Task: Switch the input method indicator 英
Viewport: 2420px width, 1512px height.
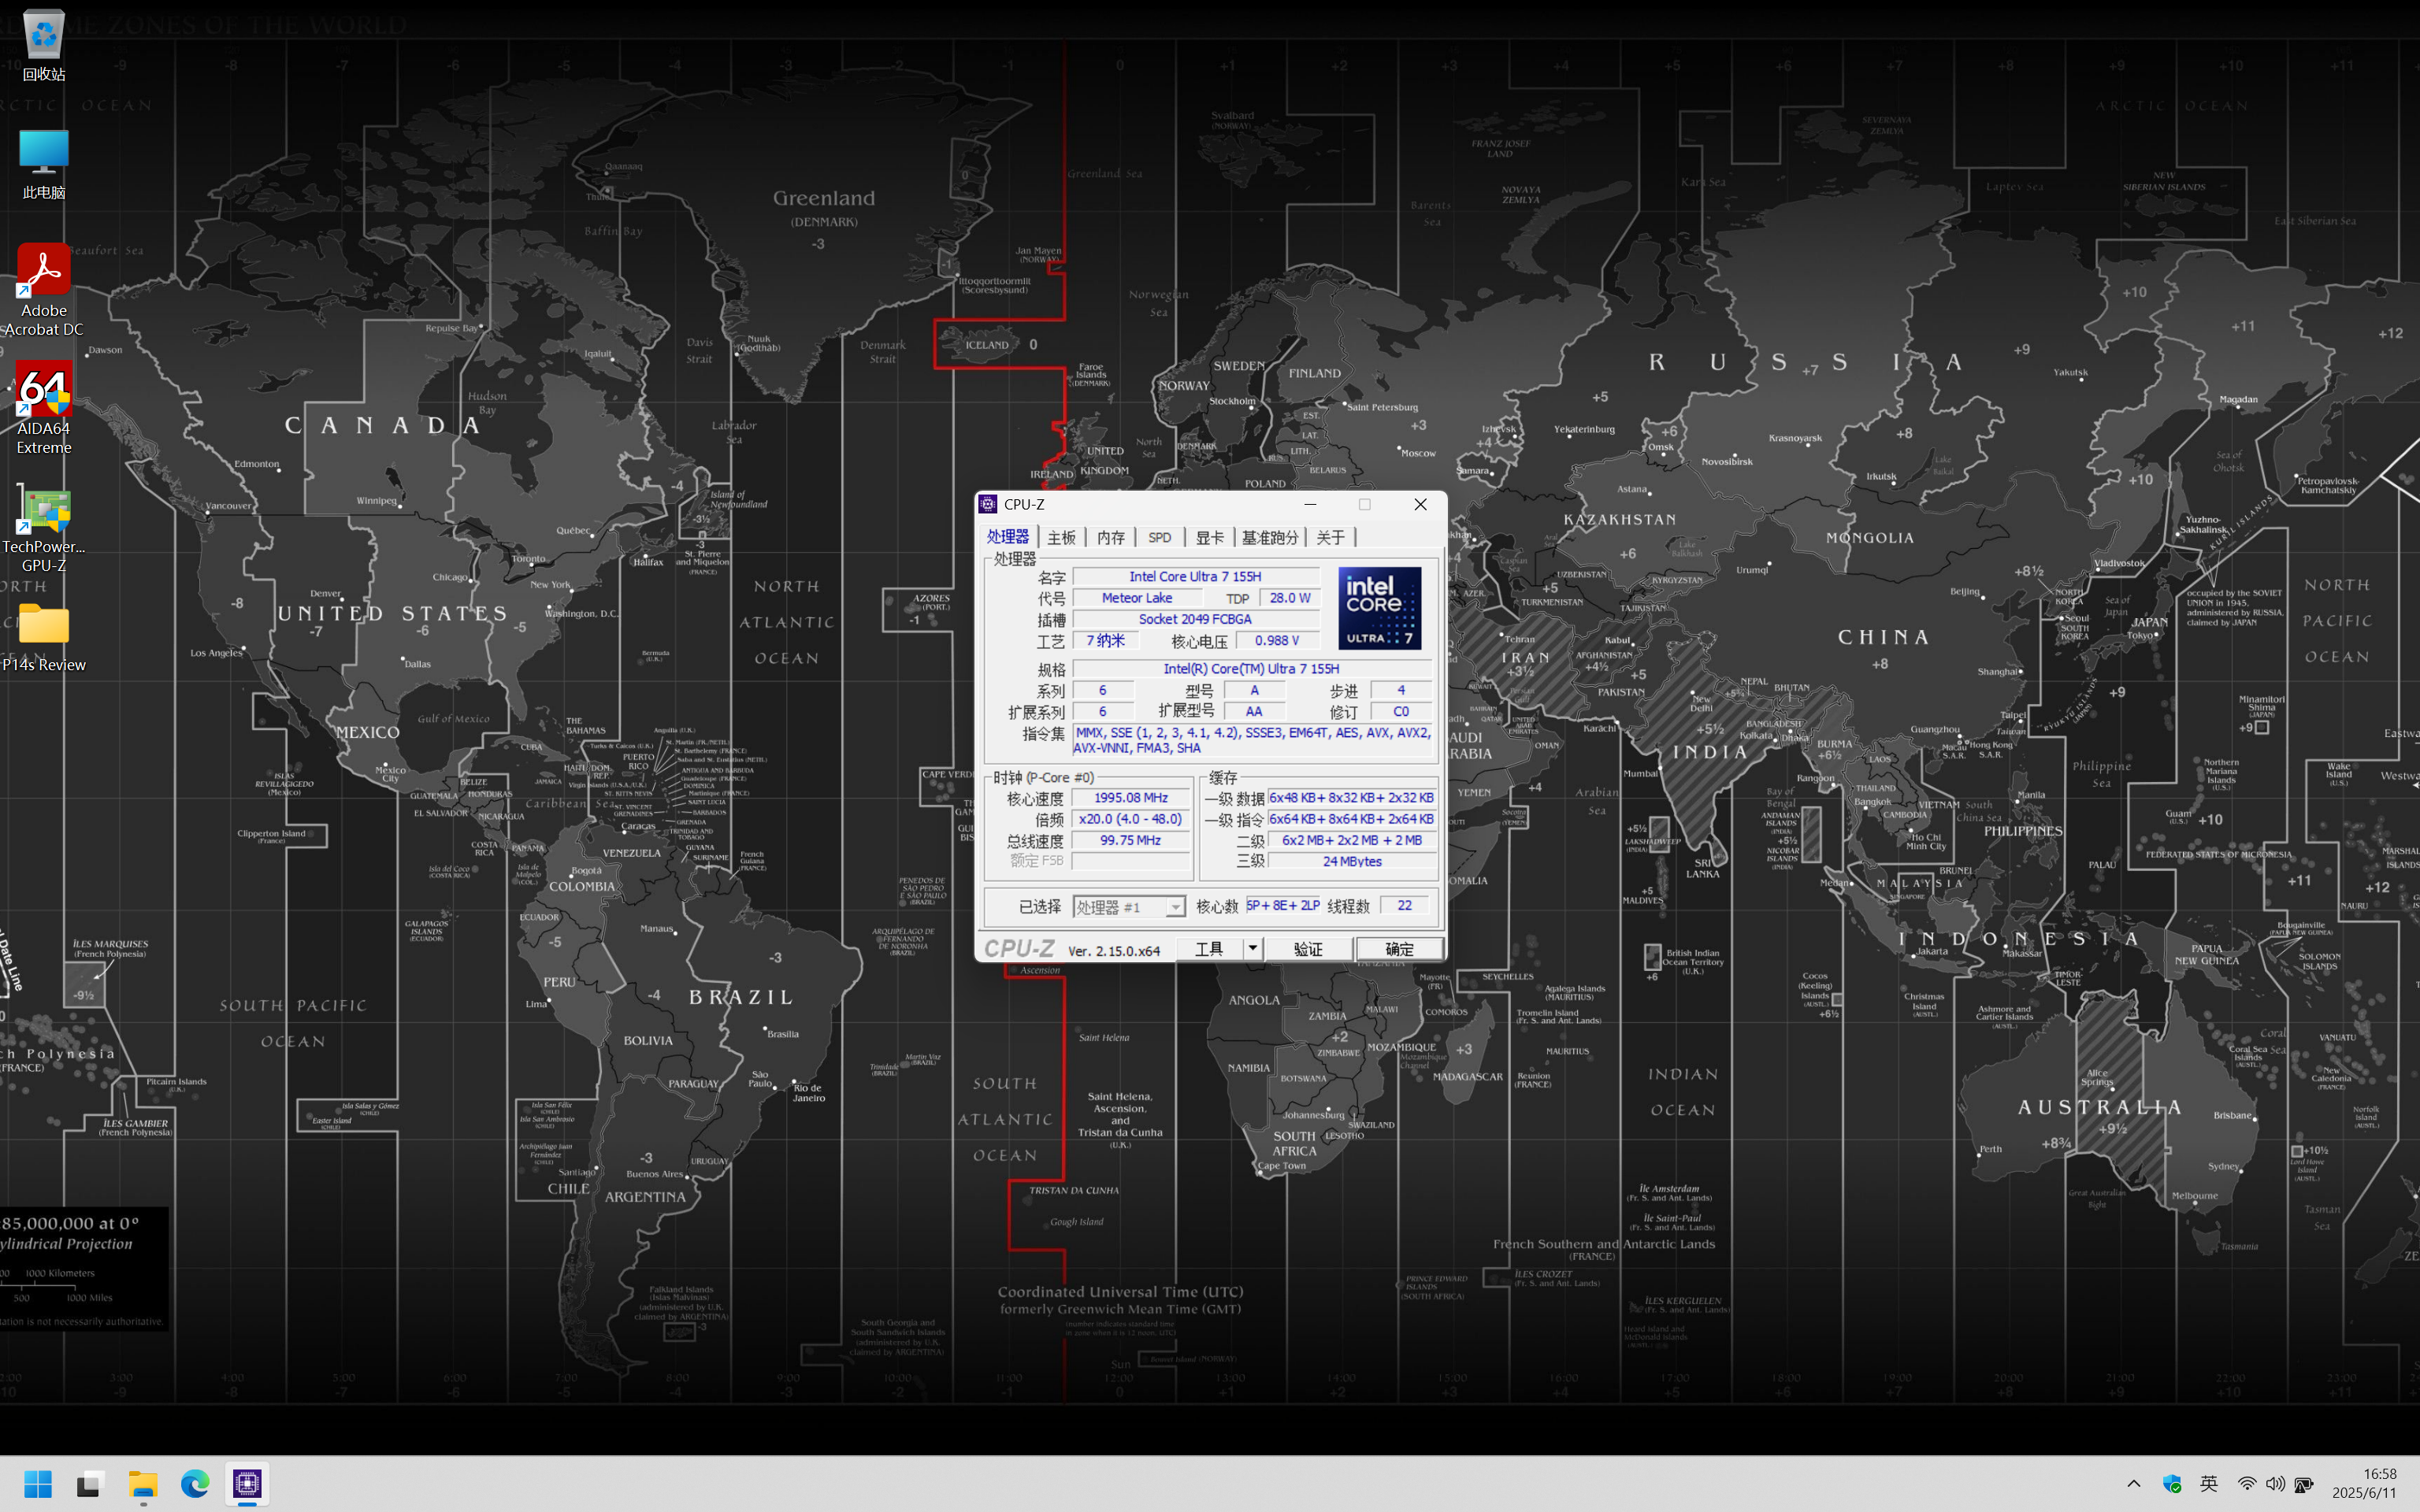Action: point(2209,1484)
